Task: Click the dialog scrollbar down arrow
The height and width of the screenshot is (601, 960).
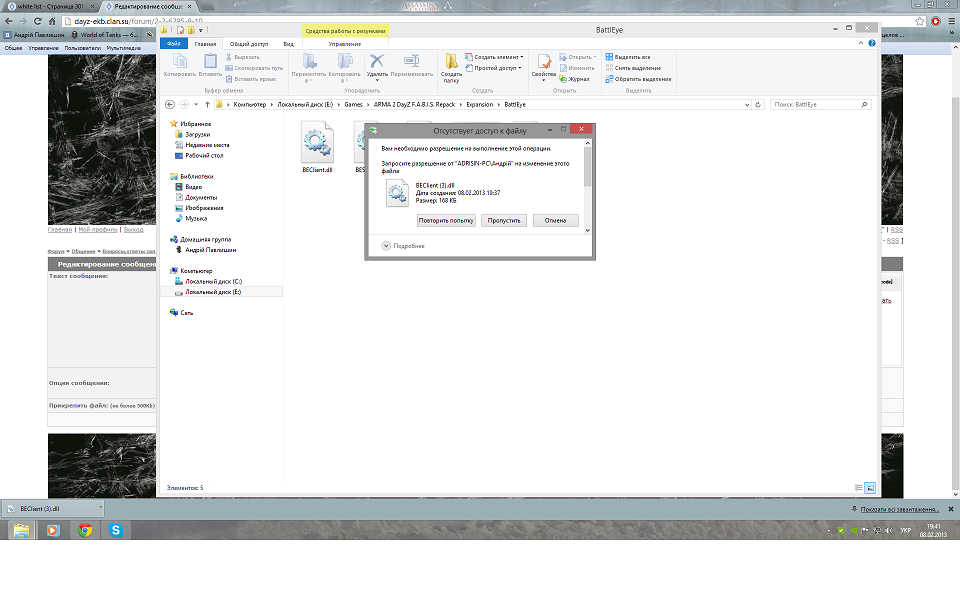Action: [588, 231]
